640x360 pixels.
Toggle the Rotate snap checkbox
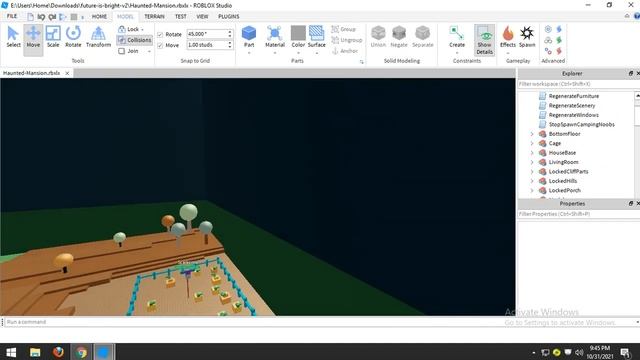[160, 34]
